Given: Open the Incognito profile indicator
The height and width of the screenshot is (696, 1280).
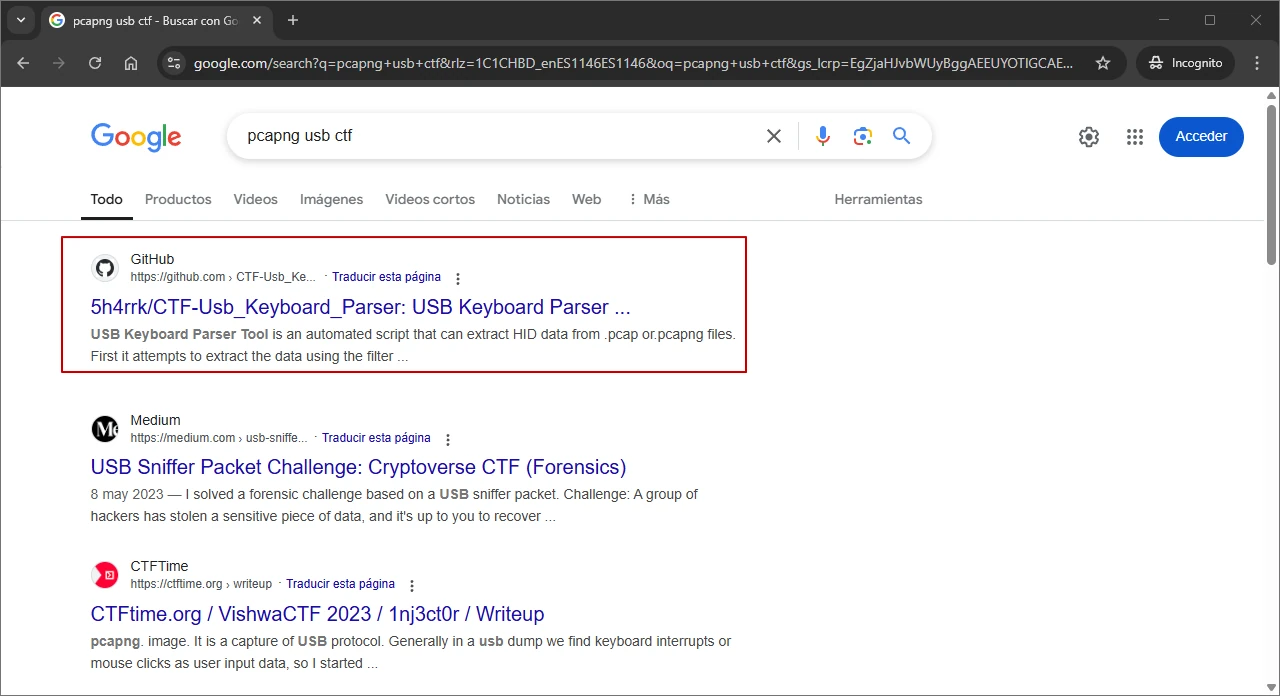Looking at the screenshot, I should point(1186,63).
